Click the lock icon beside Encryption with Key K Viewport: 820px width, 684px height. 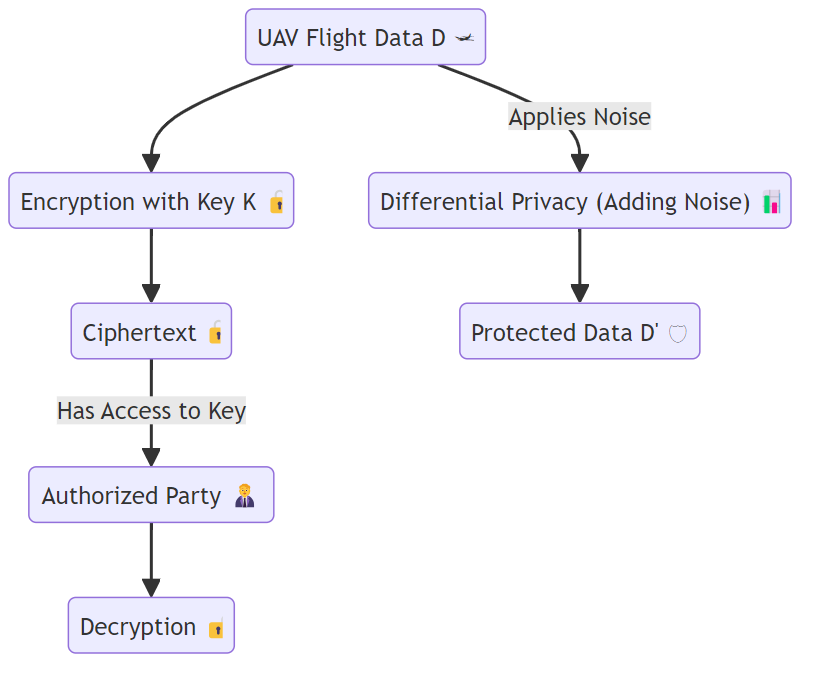pyautogui.click(x=277, y=203)
